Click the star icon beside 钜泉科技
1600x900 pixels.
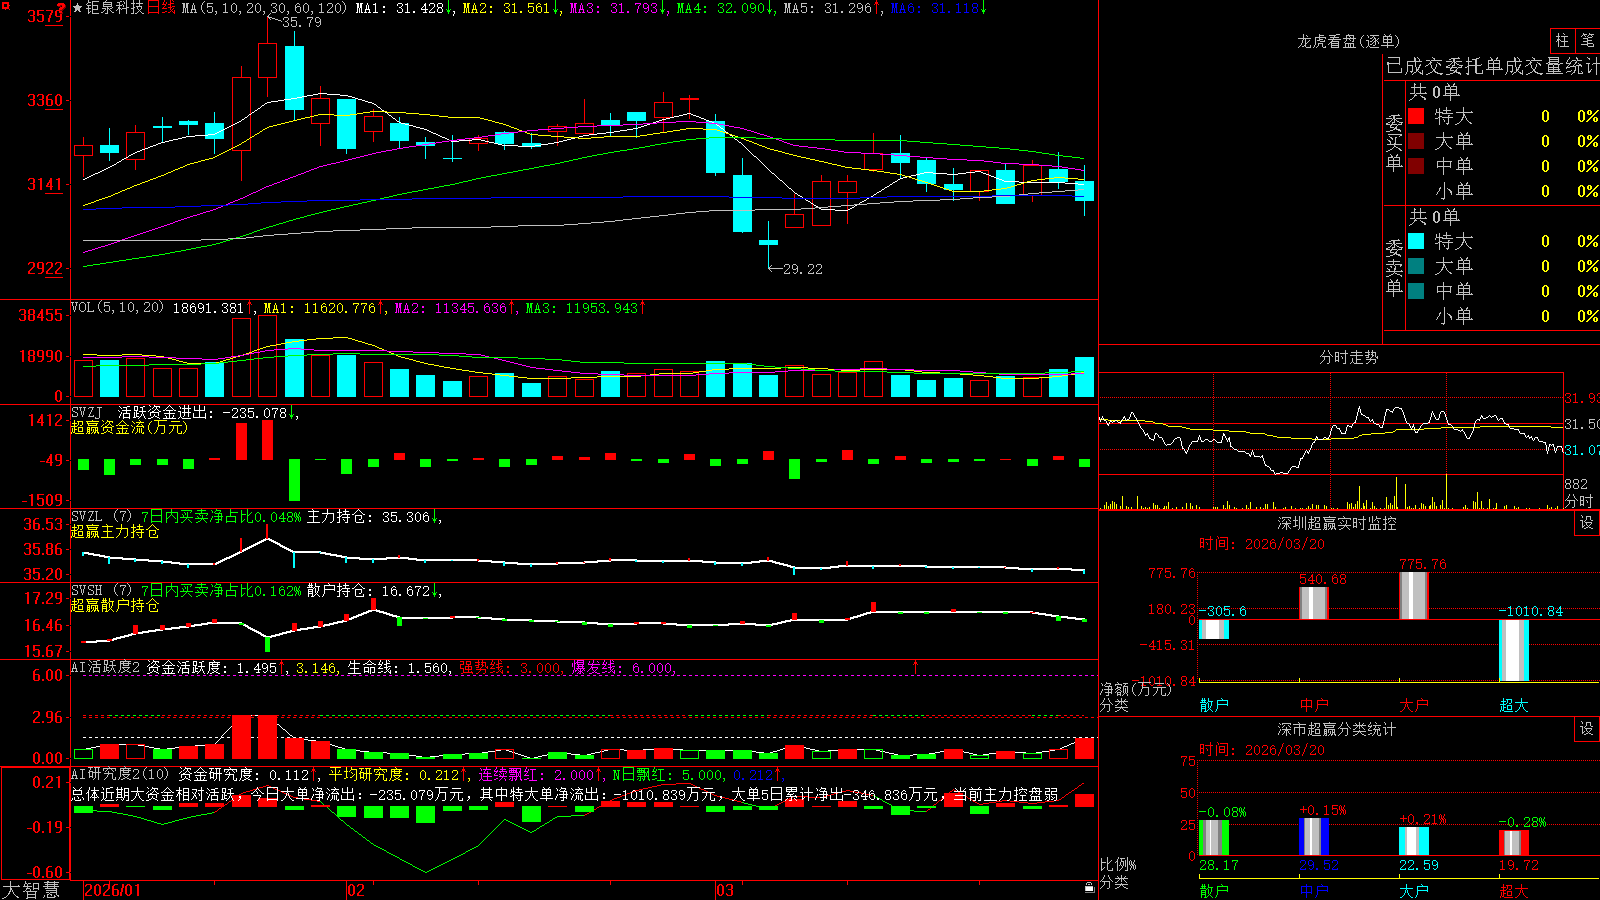pos(78,8)
